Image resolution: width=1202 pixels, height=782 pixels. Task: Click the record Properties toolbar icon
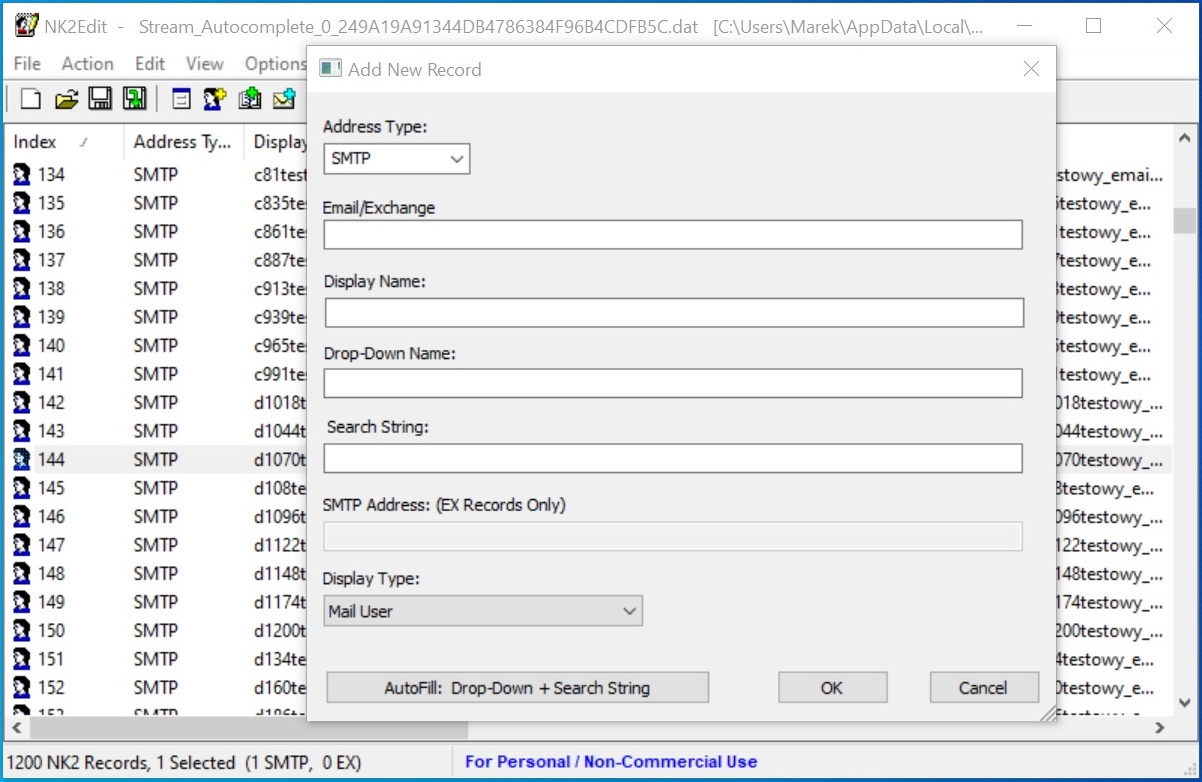181,98
